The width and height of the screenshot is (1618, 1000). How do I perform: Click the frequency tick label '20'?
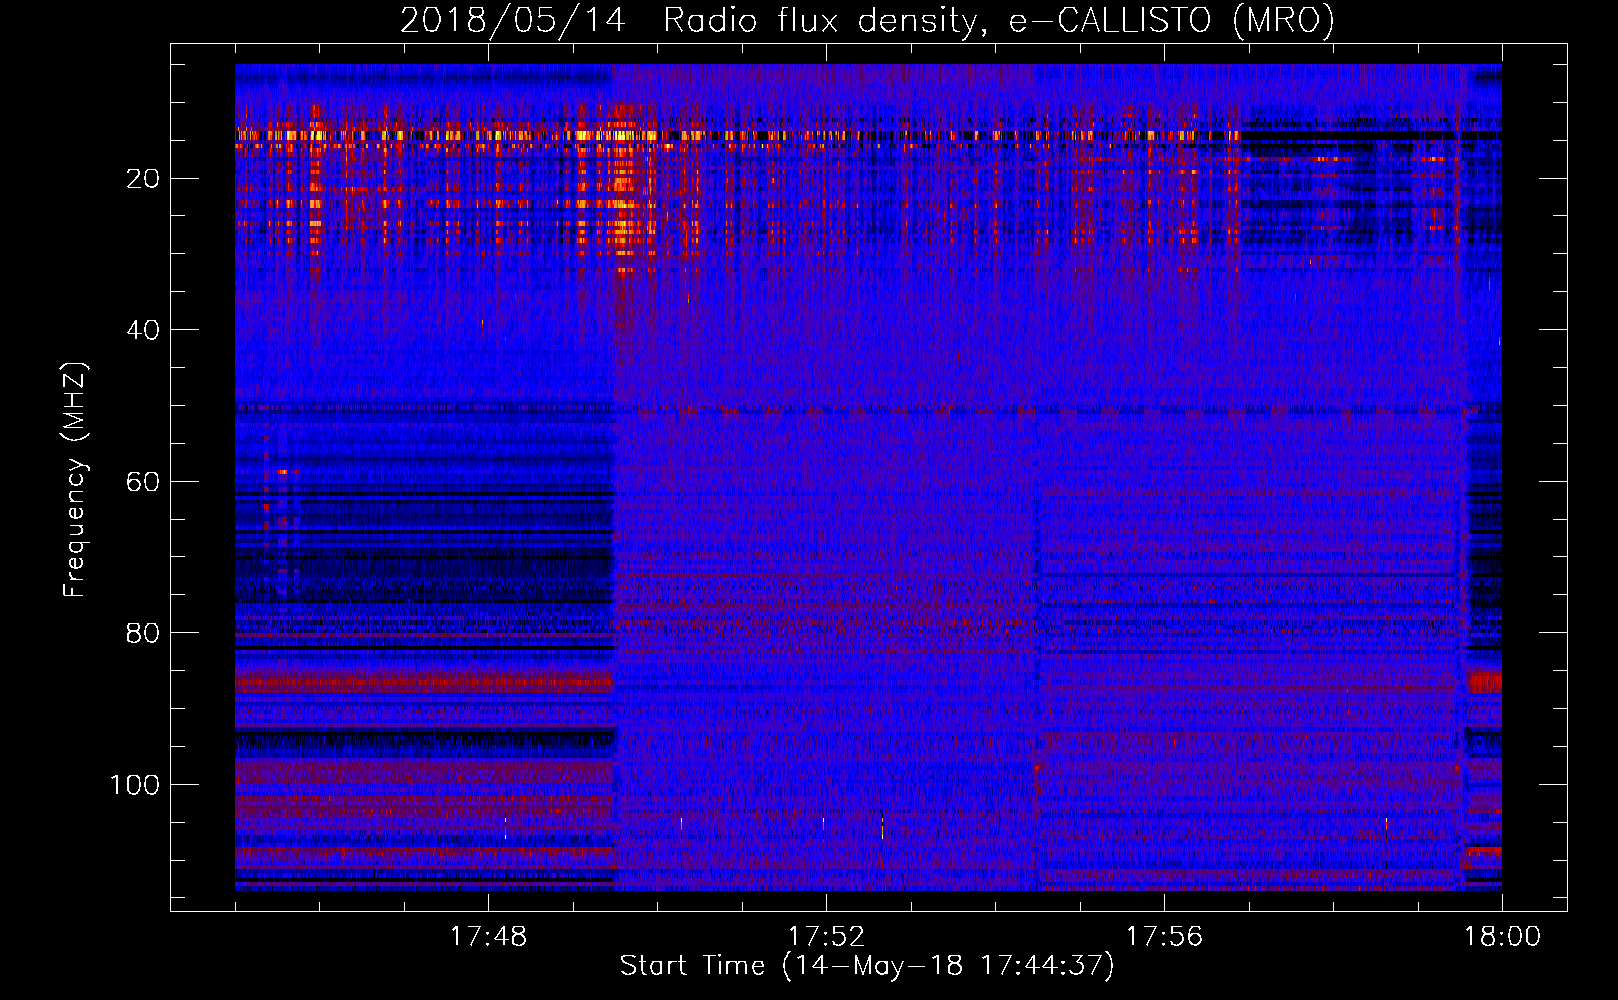click(x=143, y=179)
